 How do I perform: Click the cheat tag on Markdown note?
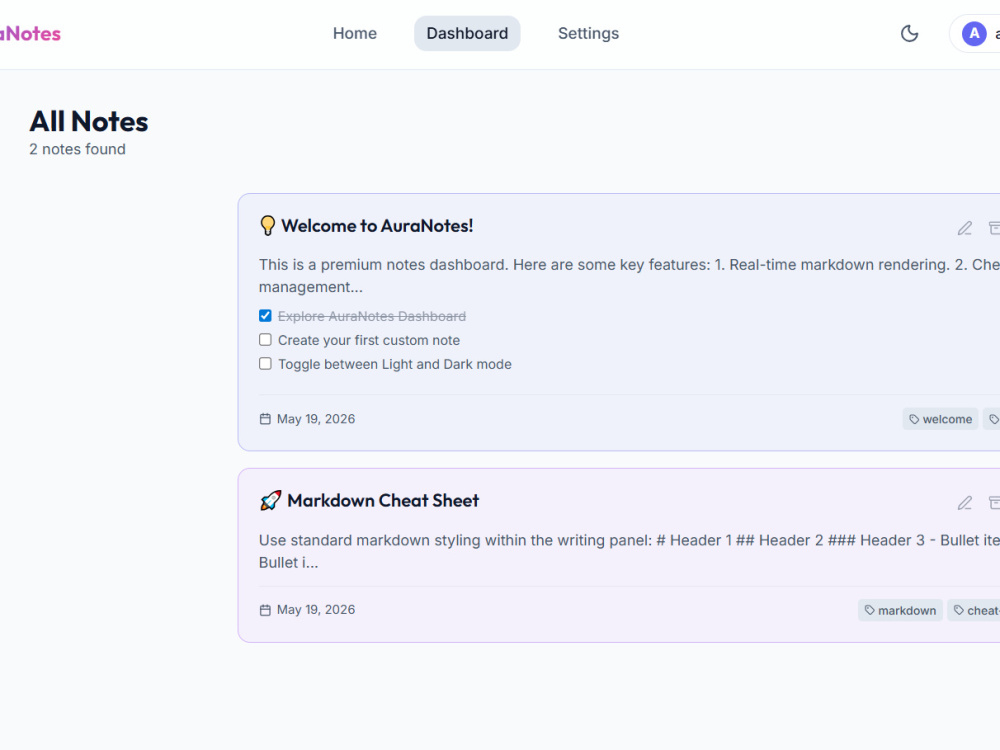pyautogui.click(x=974, y=610)
